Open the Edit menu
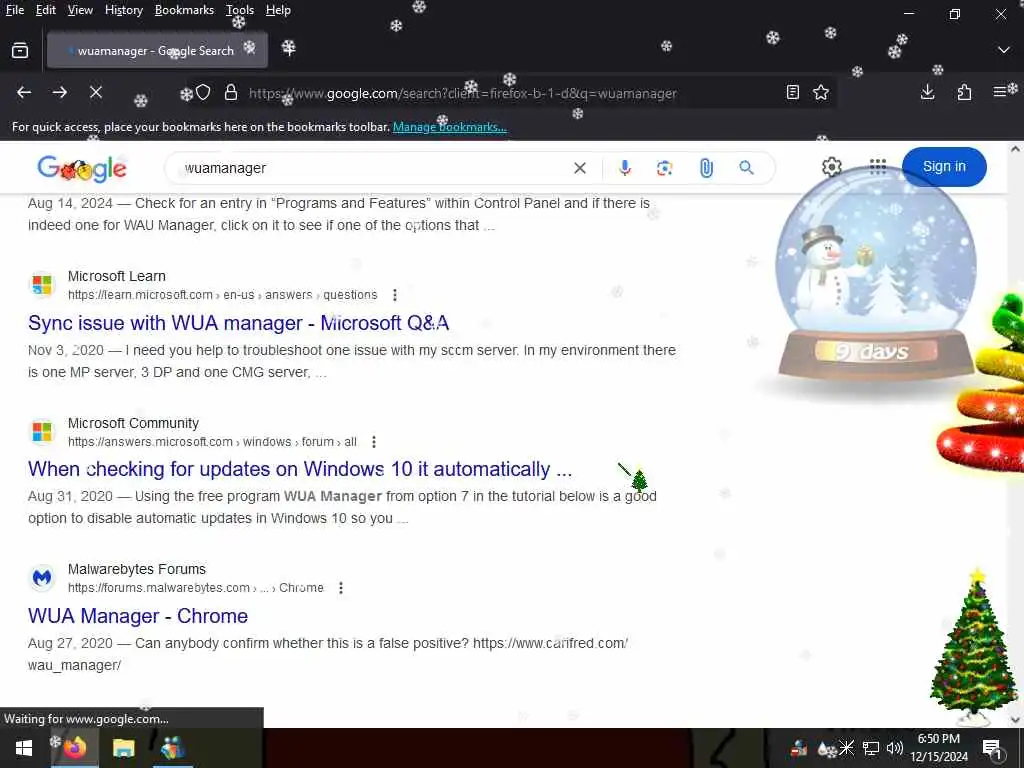 tap(45, 10)
